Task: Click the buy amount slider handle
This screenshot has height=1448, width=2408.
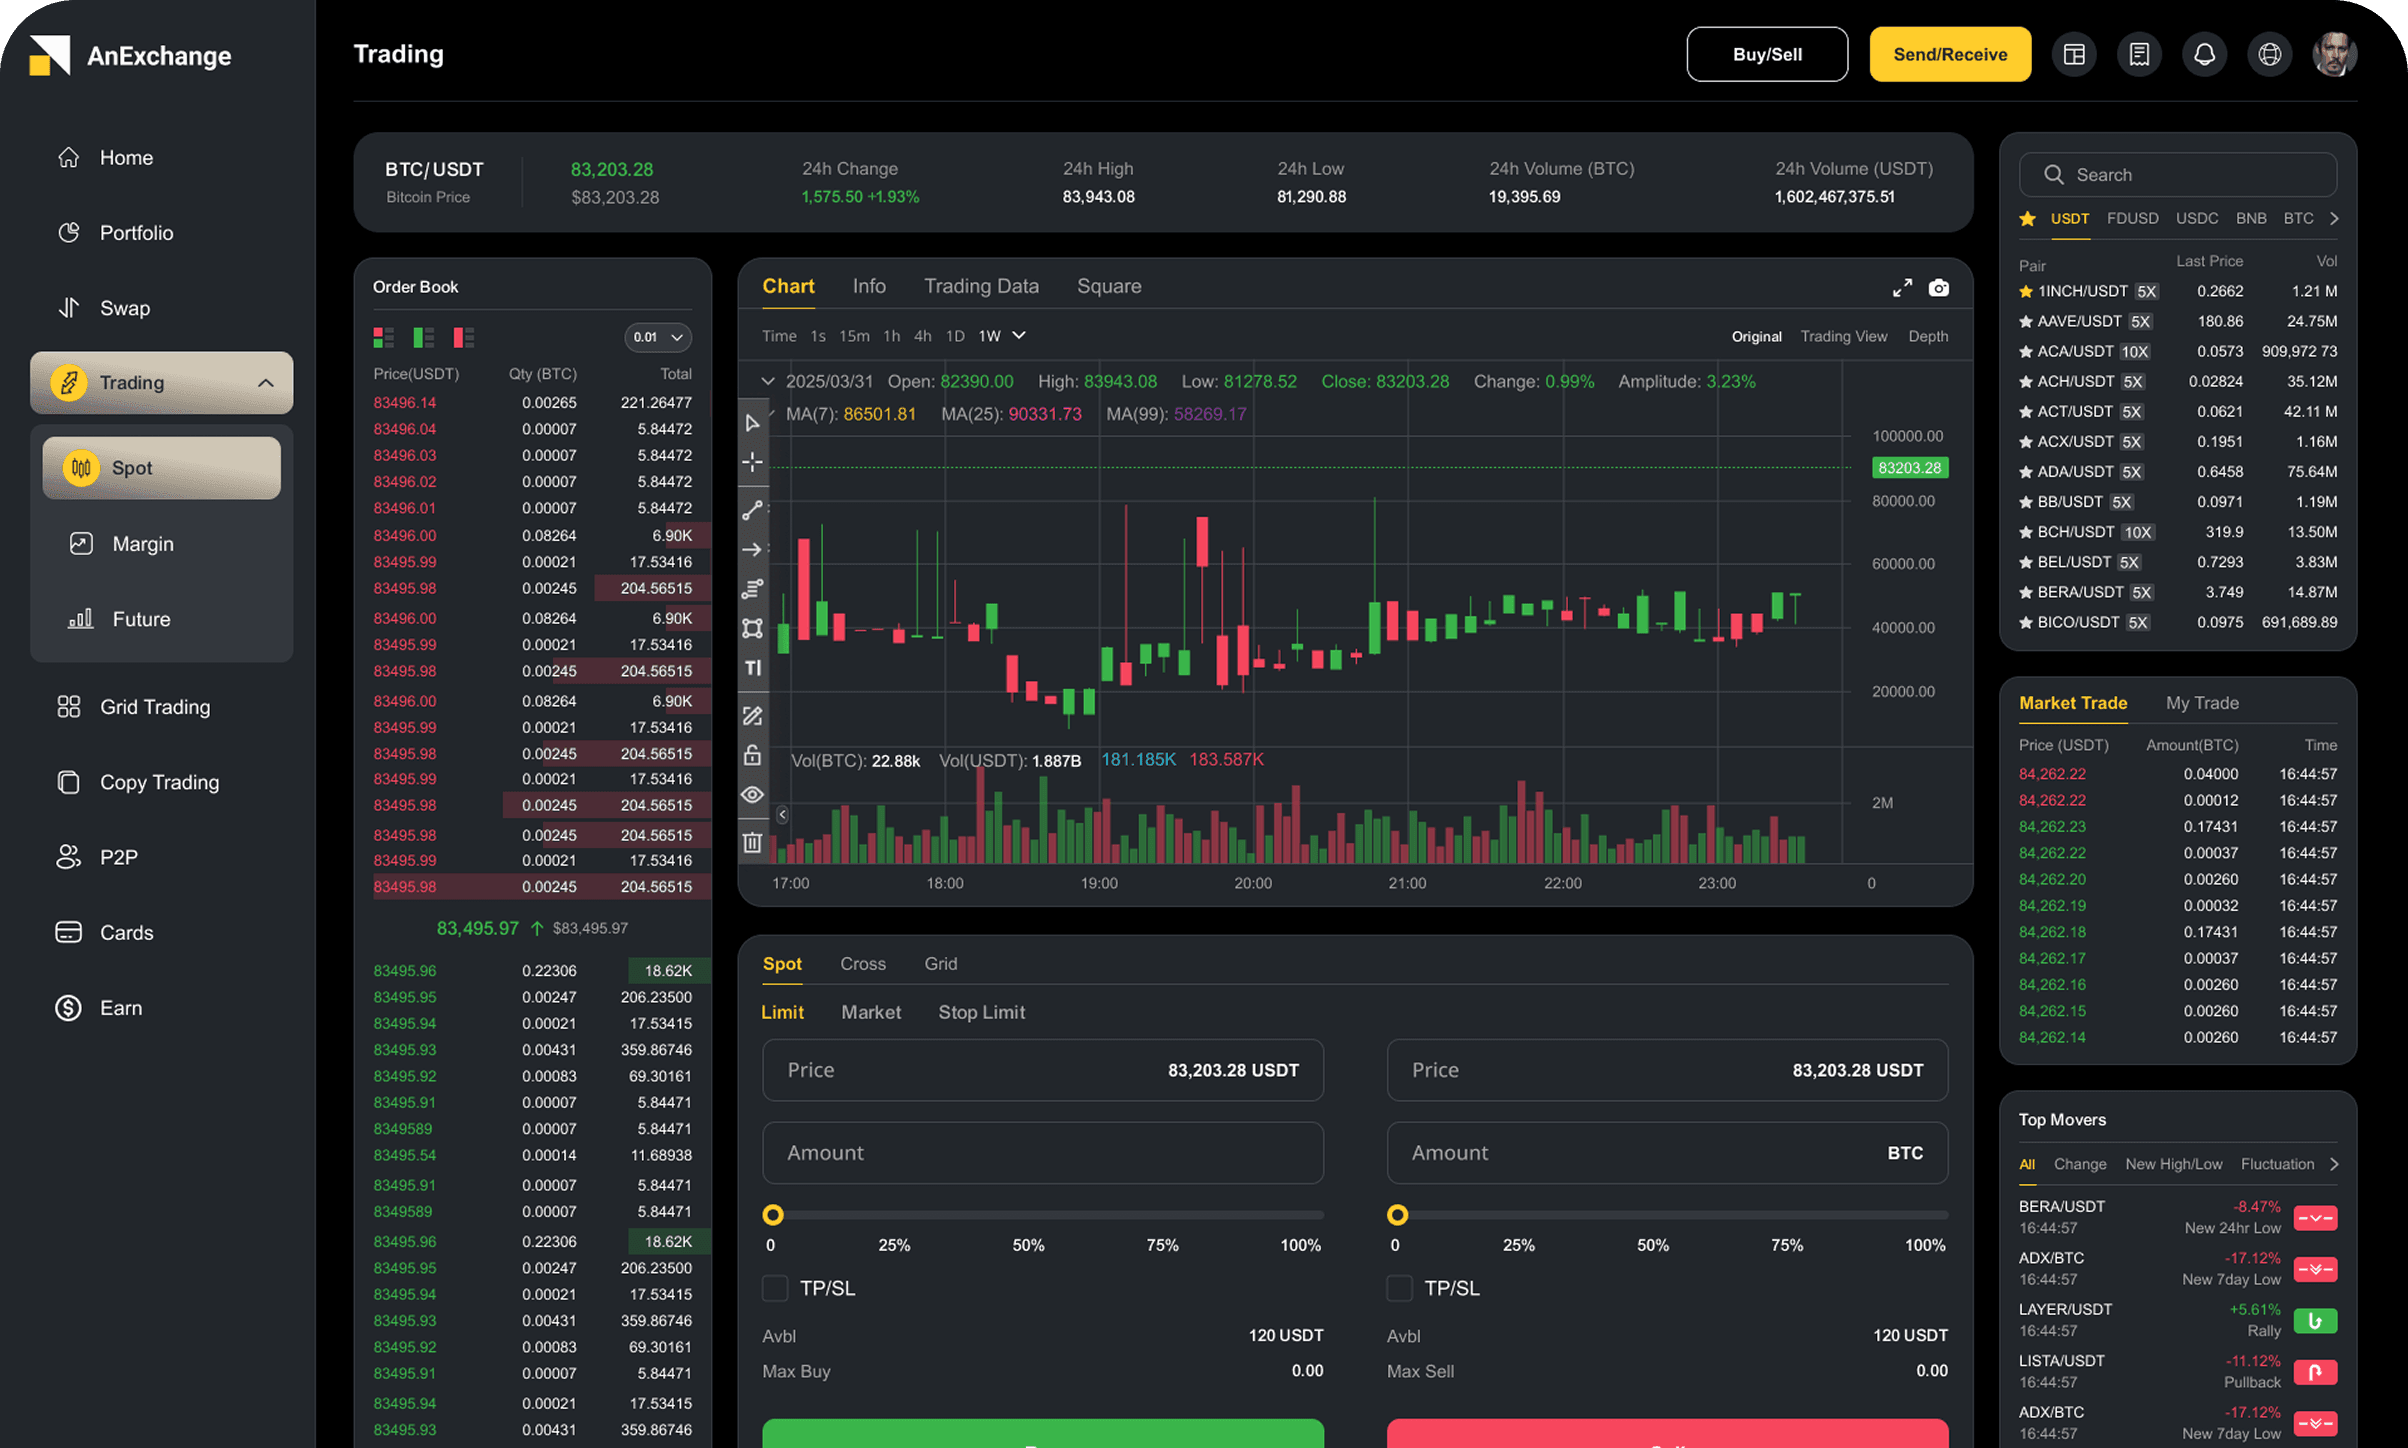Action: pyautogui.click(x=772, y=1215)
